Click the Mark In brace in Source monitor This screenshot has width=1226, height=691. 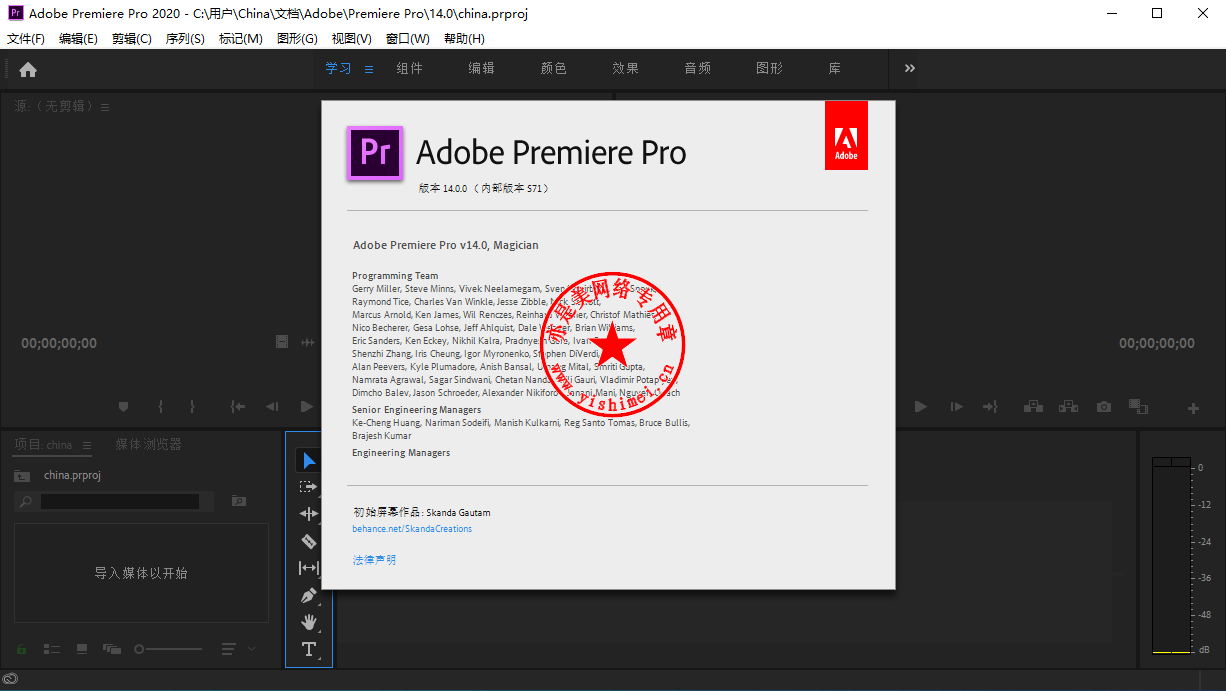[160, 407]
